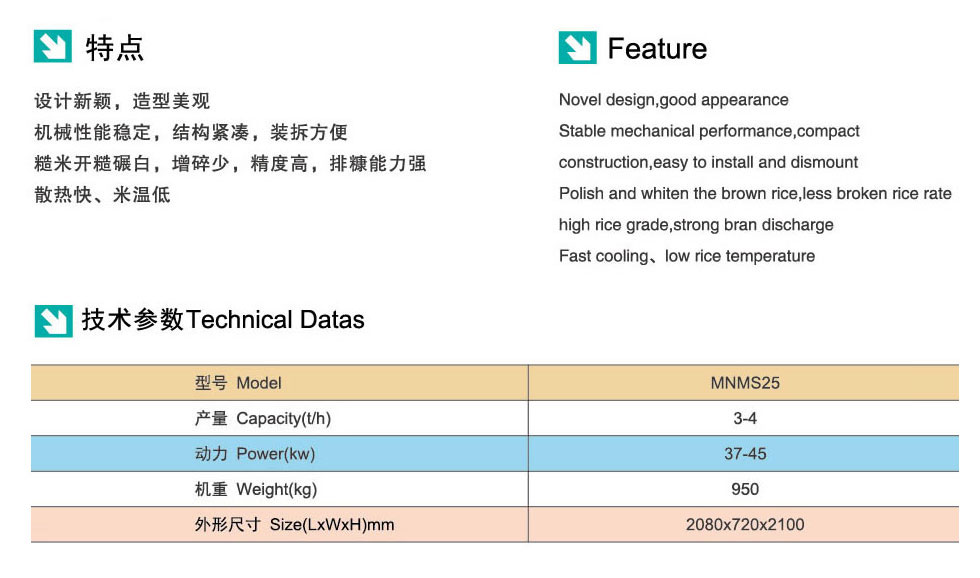Image resolution: width=980 pixels, height=578 pixels.
Task: Click the 设计新颖，造型美观 text line
Action: pos(122,101)
